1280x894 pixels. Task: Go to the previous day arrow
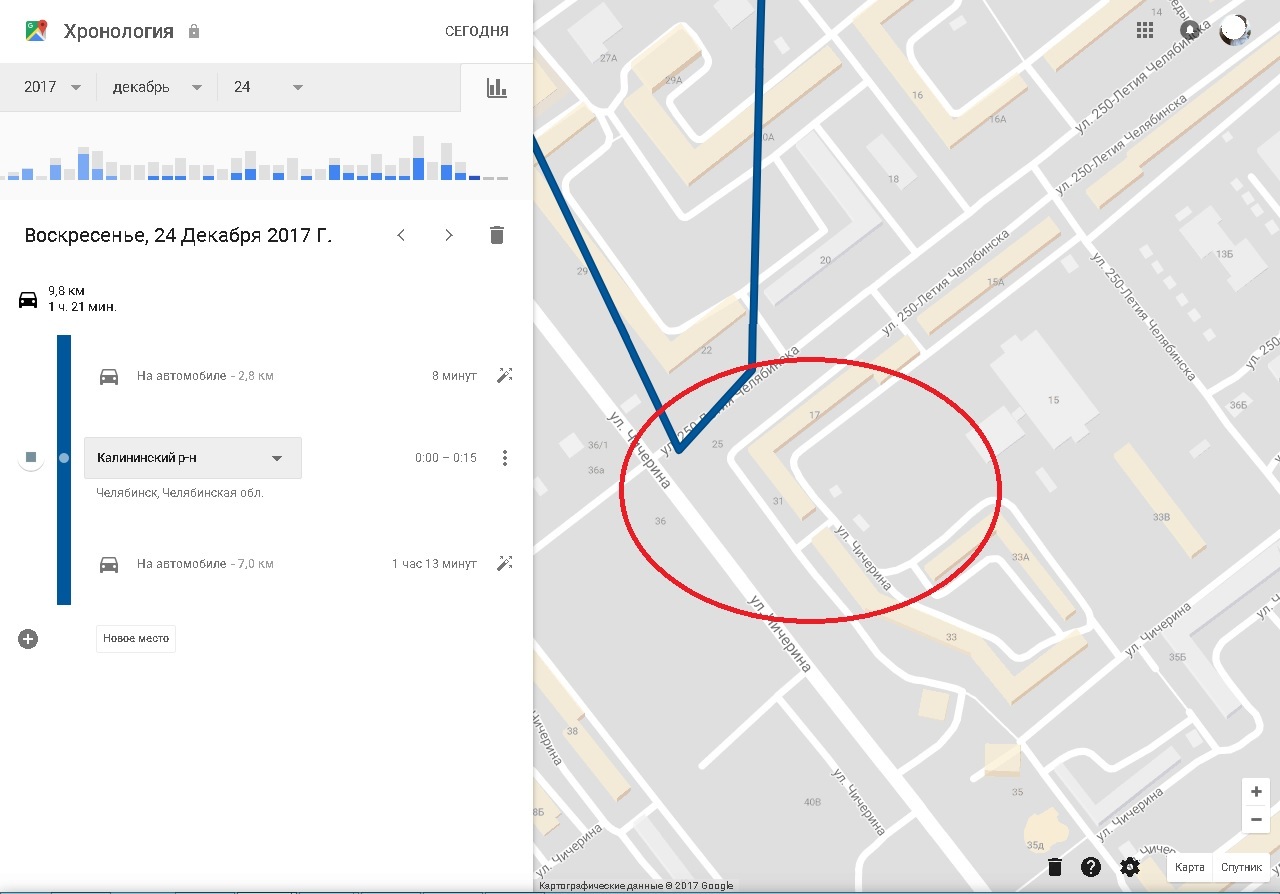click(401, 235)
